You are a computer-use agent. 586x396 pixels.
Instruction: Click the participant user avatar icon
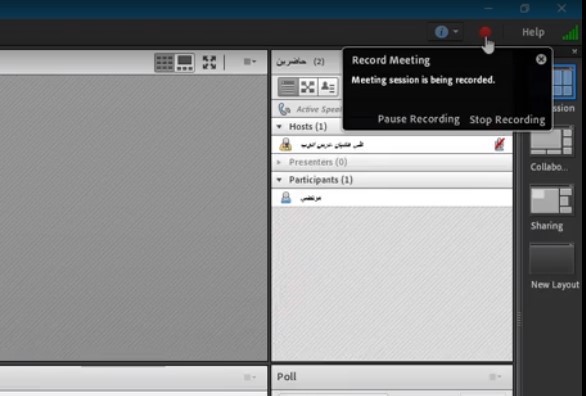286,198
